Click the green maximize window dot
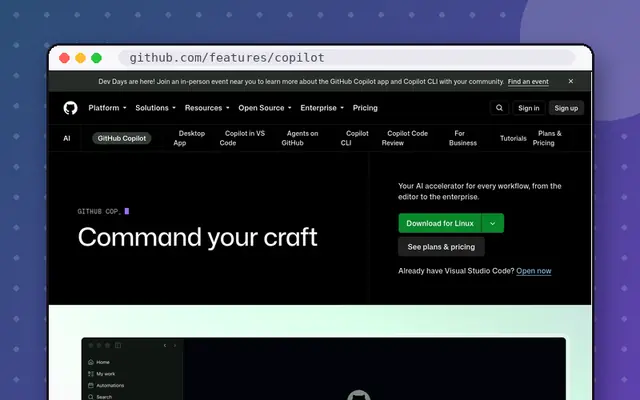640x400 pixels. (x=96, y=58)
